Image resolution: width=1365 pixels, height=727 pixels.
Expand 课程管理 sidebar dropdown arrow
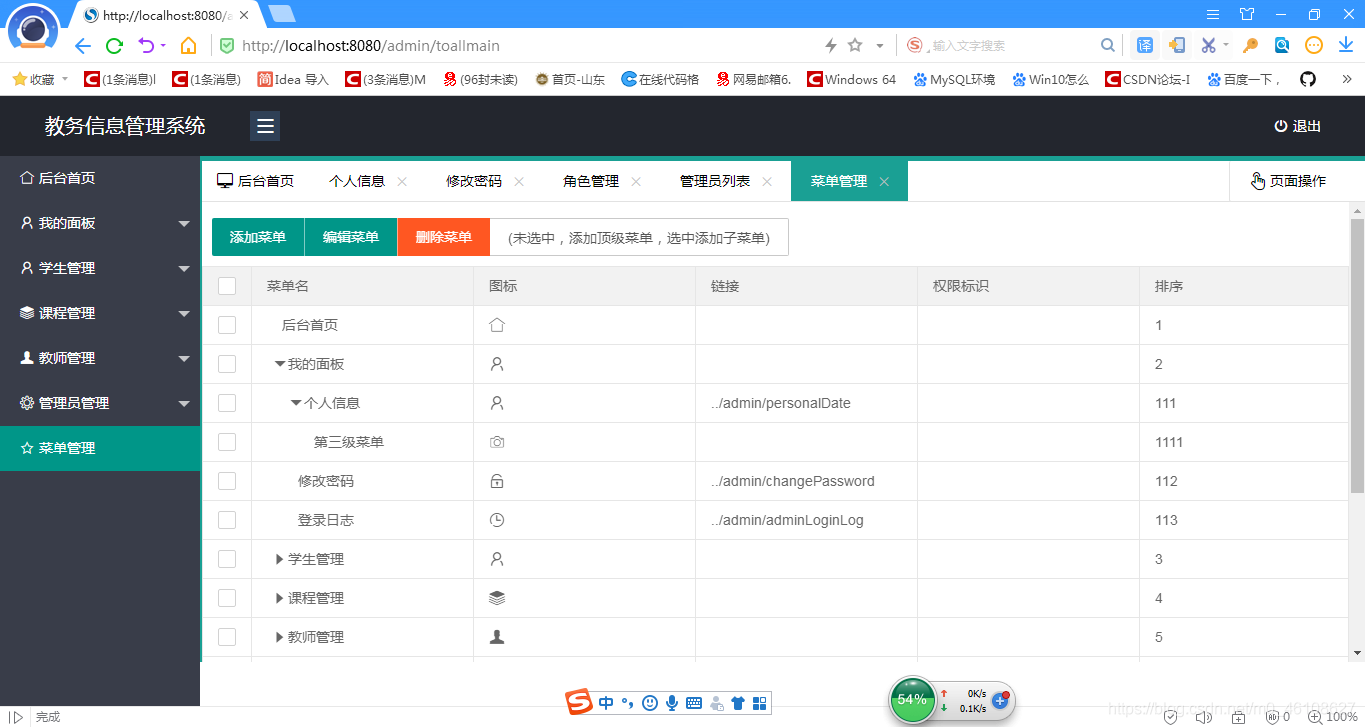pos(184,314)
